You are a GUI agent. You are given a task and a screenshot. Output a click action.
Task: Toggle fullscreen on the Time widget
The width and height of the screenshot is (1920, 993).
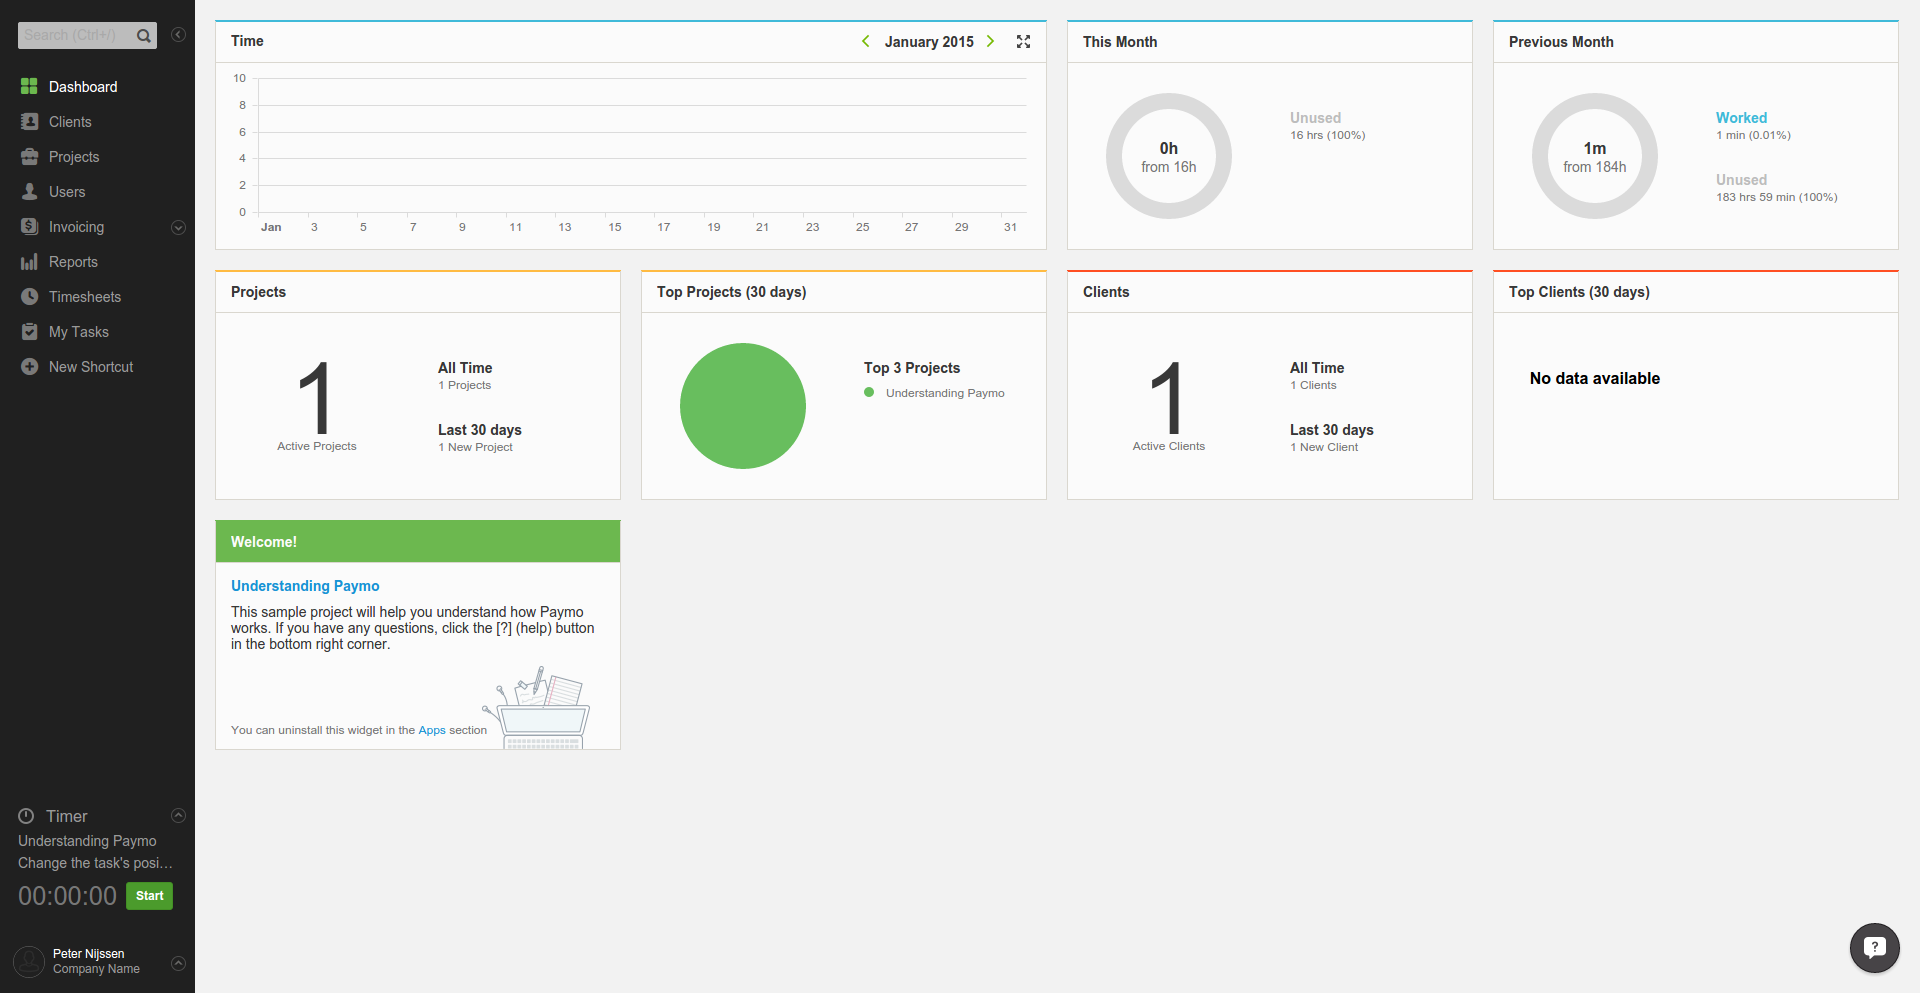point(1023,41)
